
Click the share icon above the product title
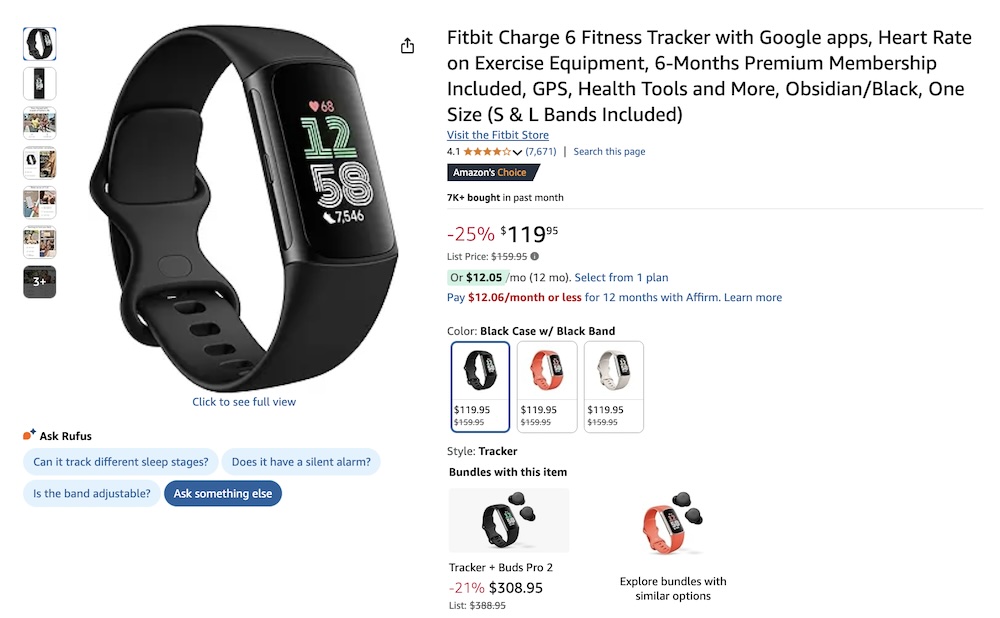click(x=407, y=46)
